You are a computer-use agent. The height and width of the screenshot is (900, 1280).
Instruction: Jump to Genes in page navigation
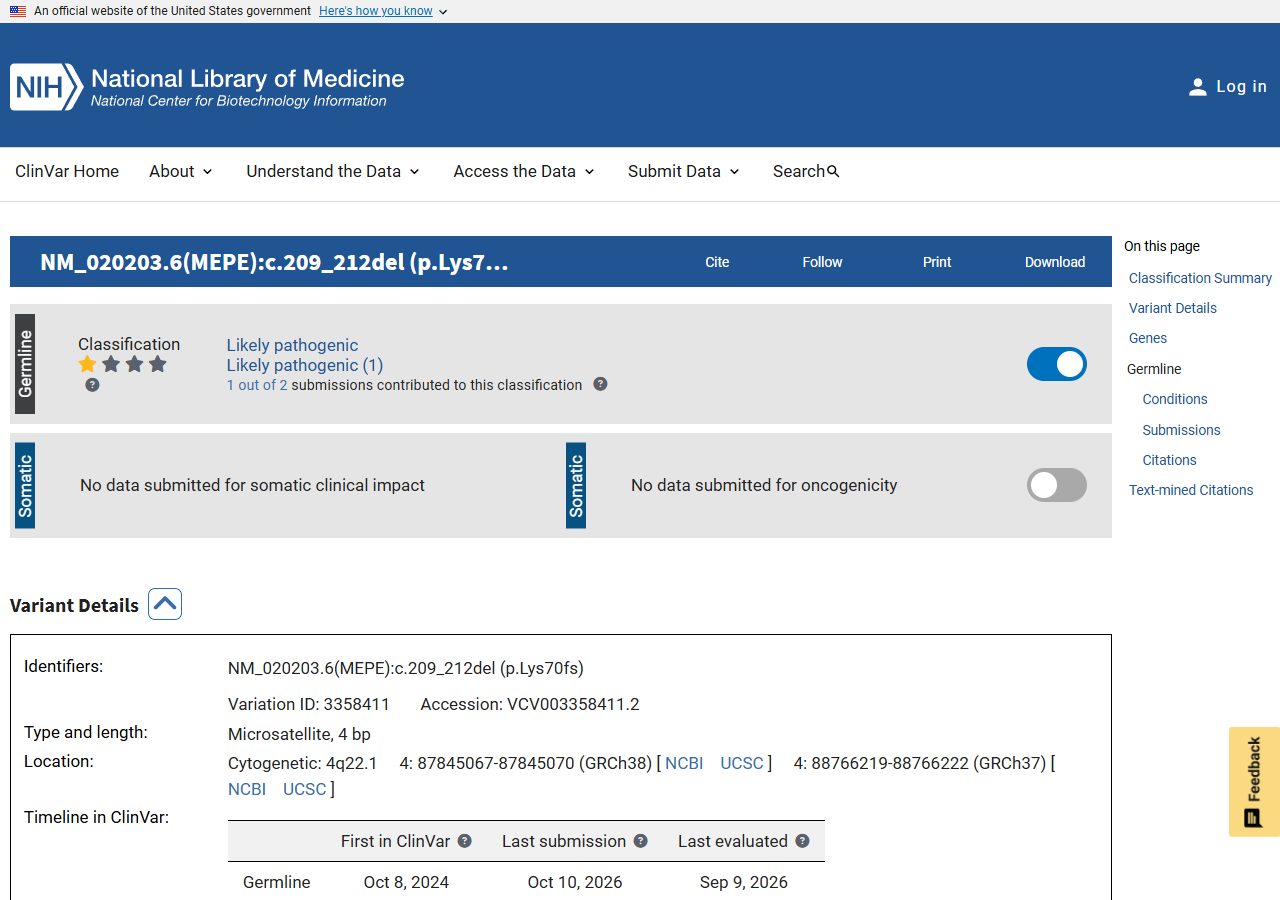coord(1148,338)
